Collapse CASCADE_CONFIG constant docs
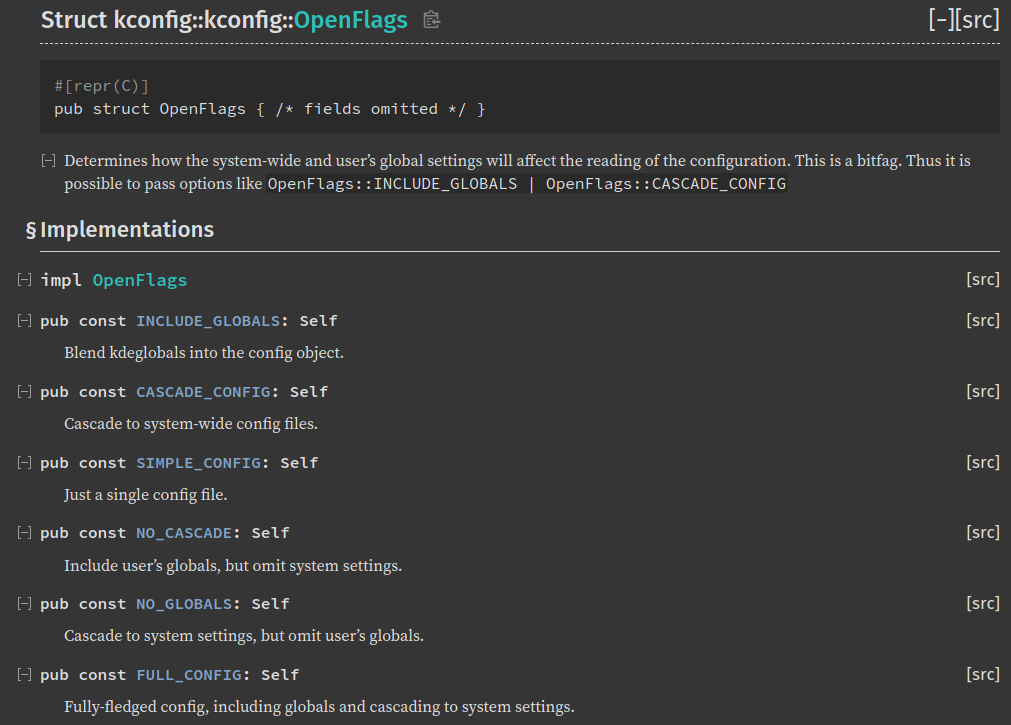The width and height of the screenshot is (1011, 725). point(25,392)
